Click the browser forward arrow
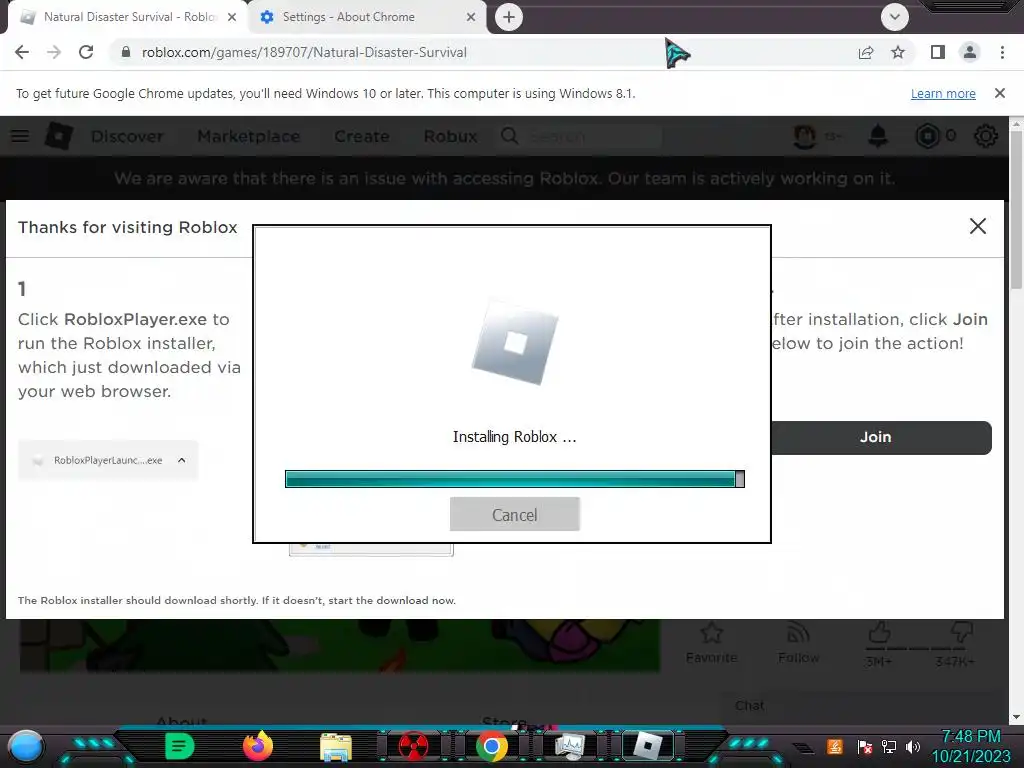This screenshot has height=768, width=1024. click(54, 52)
